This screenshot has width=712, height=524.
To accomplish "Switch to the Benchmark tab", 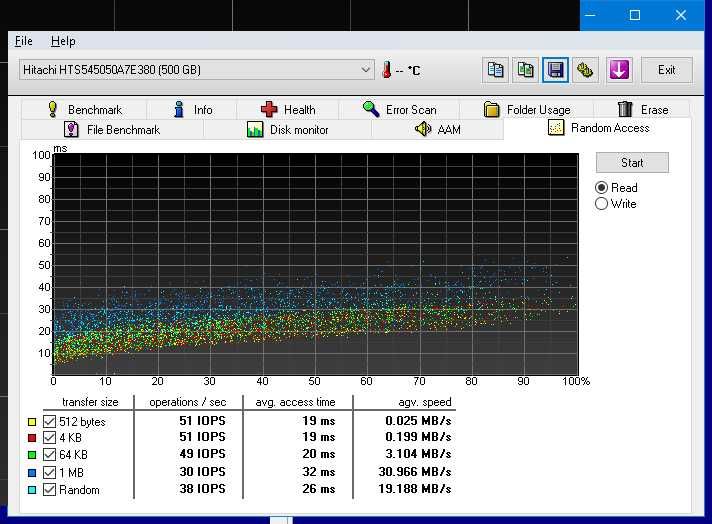I will click(84, 109).
